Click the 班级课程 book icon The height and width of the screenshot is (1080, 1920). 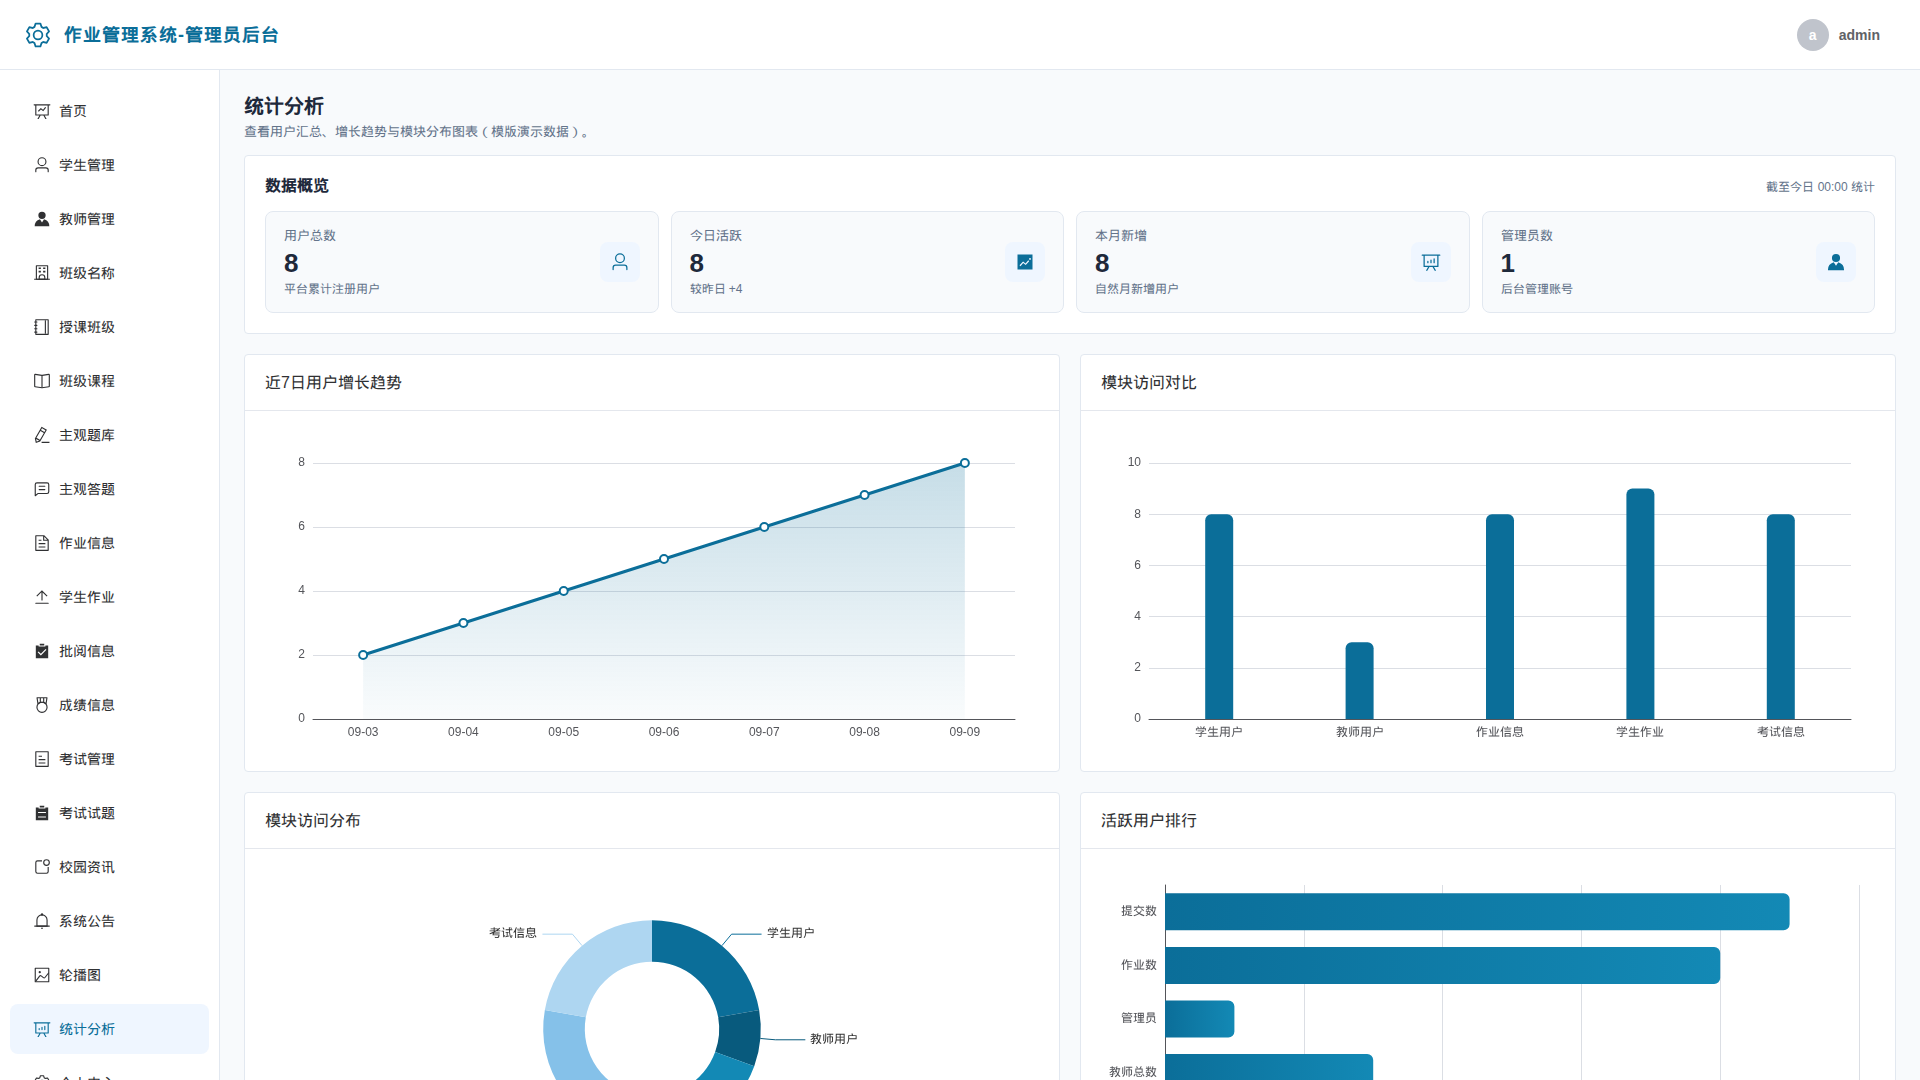(42, 381)
